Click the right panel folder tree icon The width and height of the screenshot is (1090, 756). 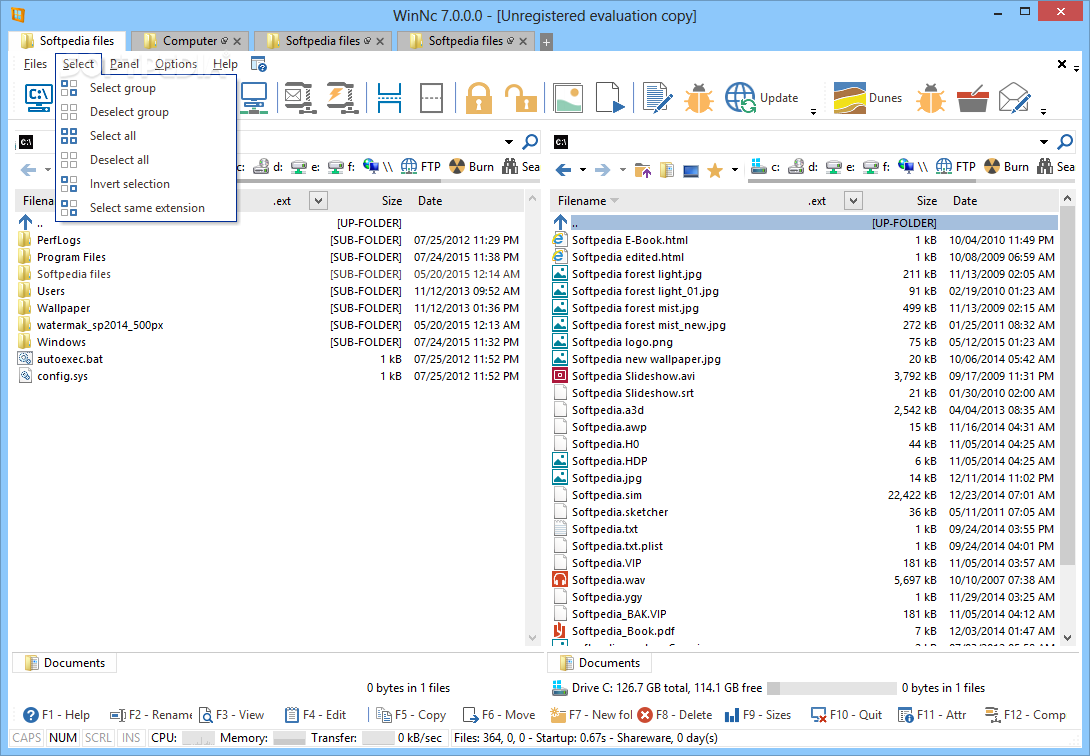(x=667, y=169)
